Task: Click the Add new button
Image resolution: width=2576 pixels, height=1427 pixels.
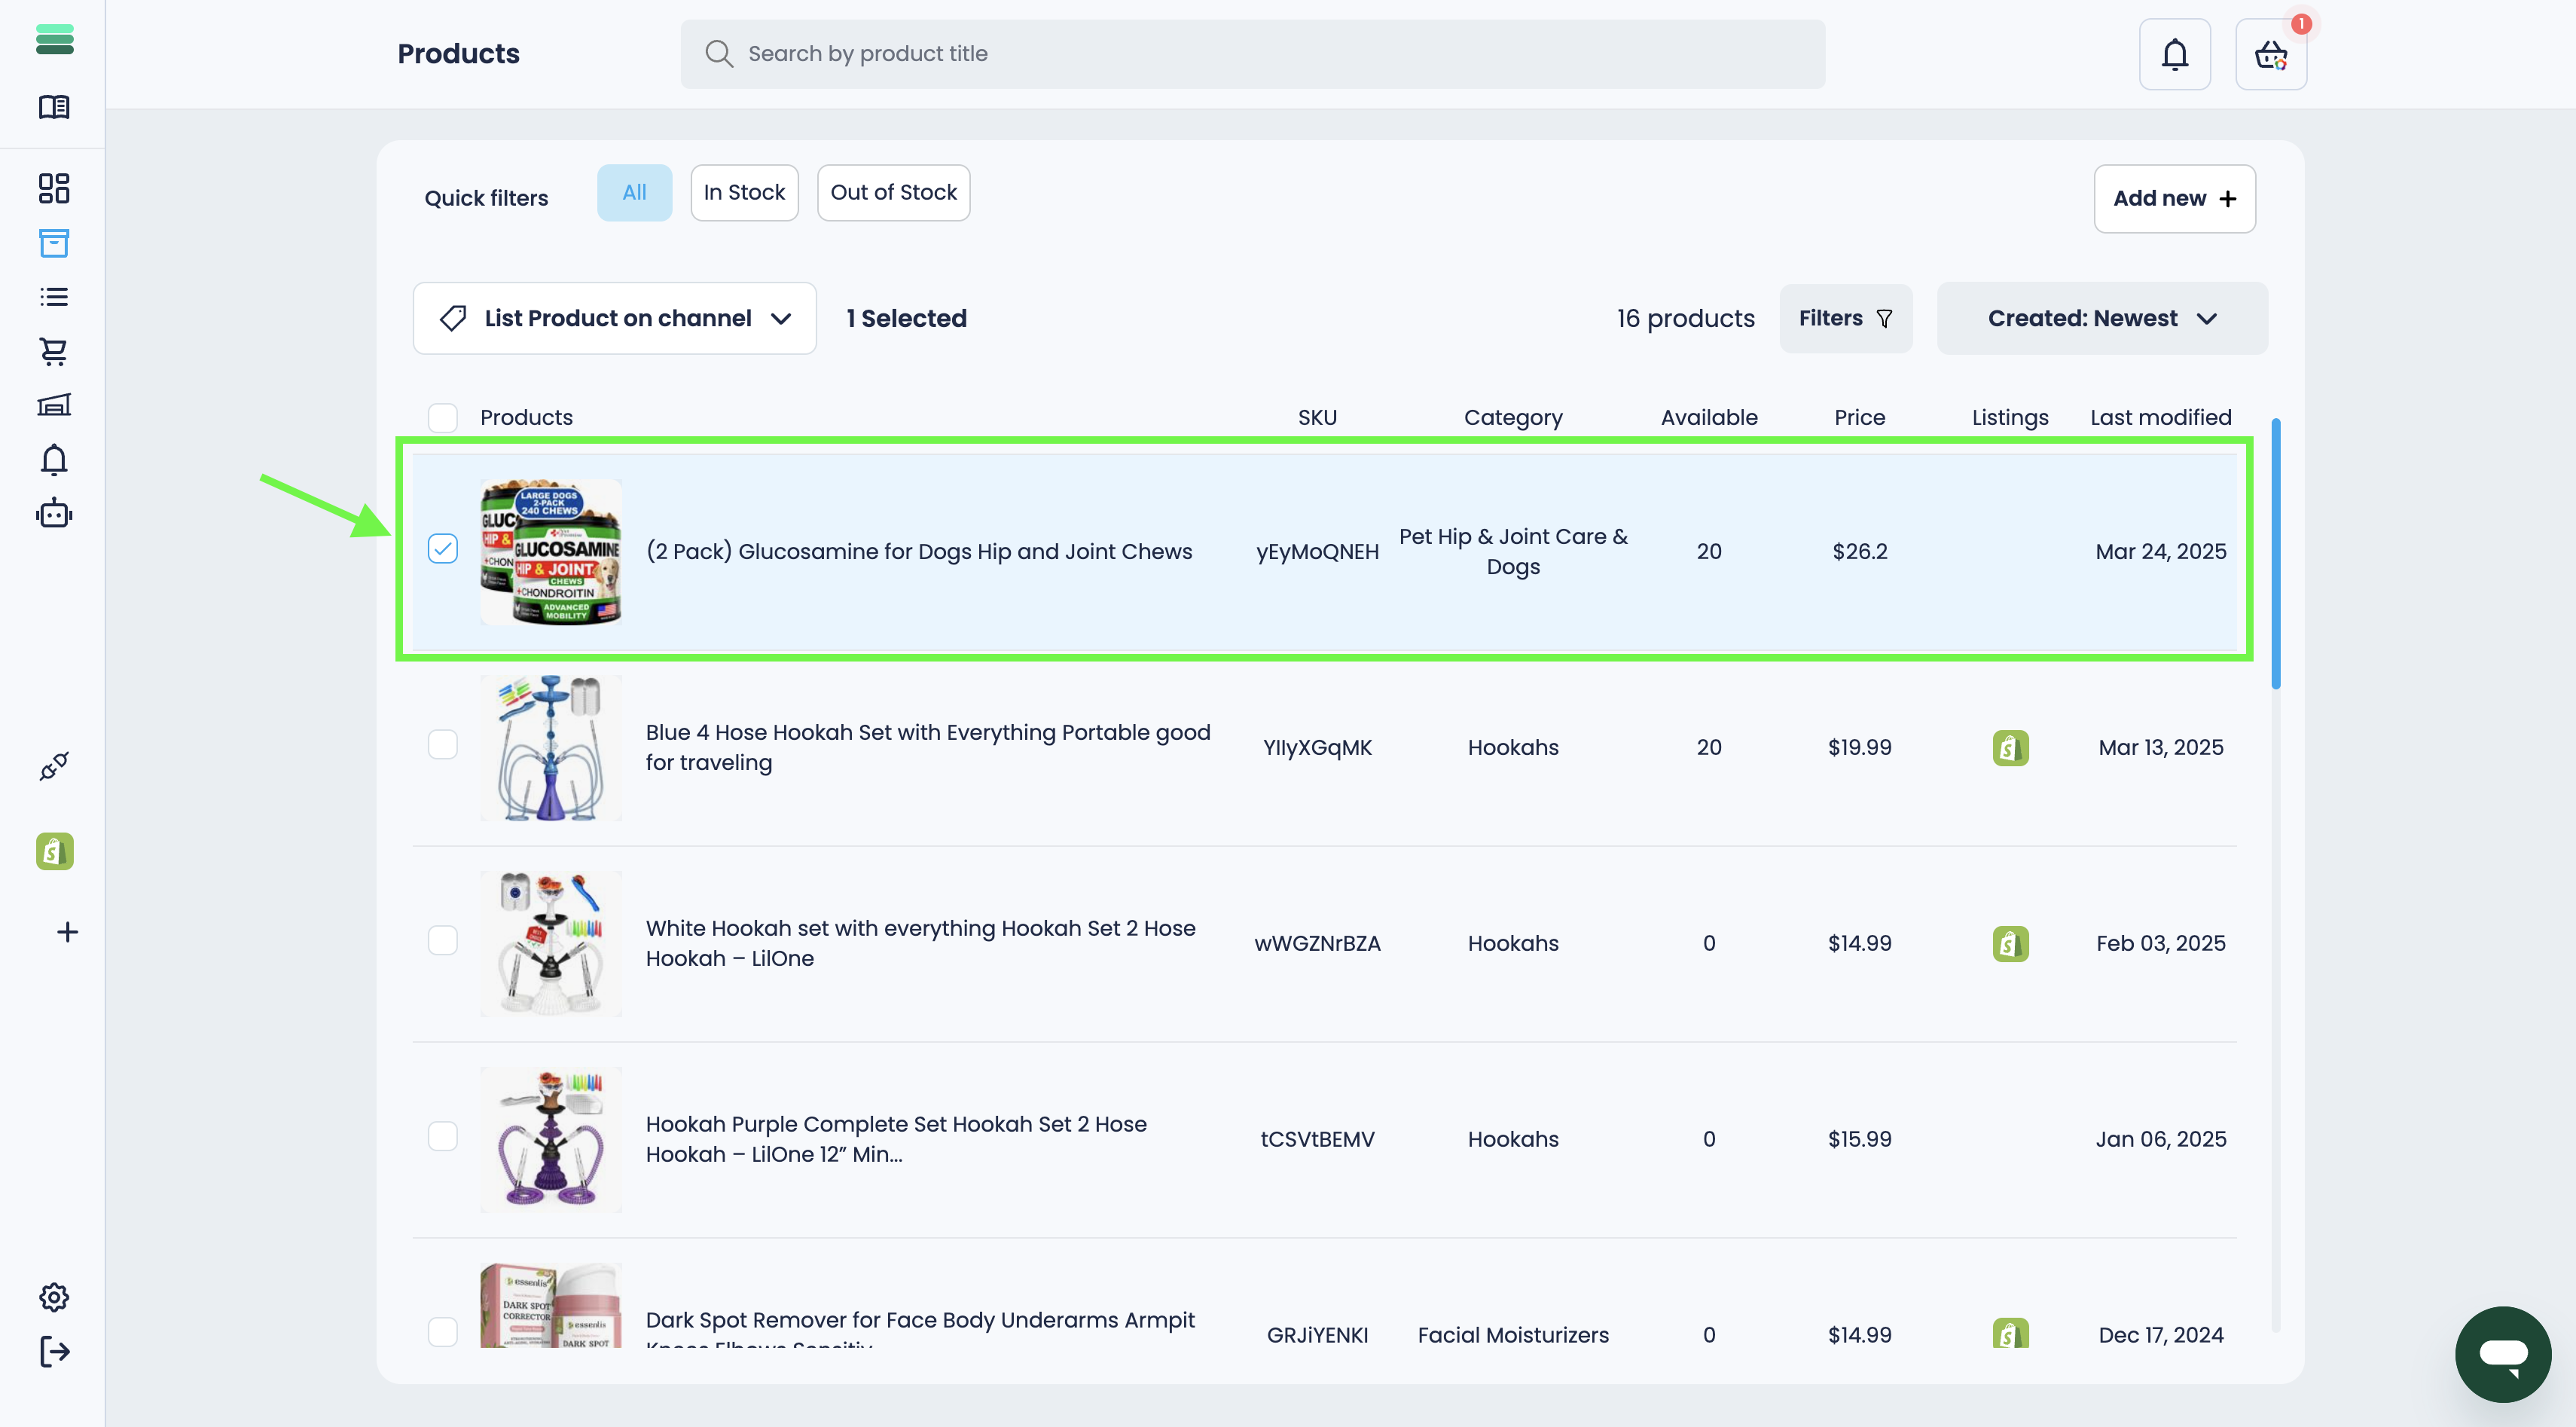Action: 2174,199
